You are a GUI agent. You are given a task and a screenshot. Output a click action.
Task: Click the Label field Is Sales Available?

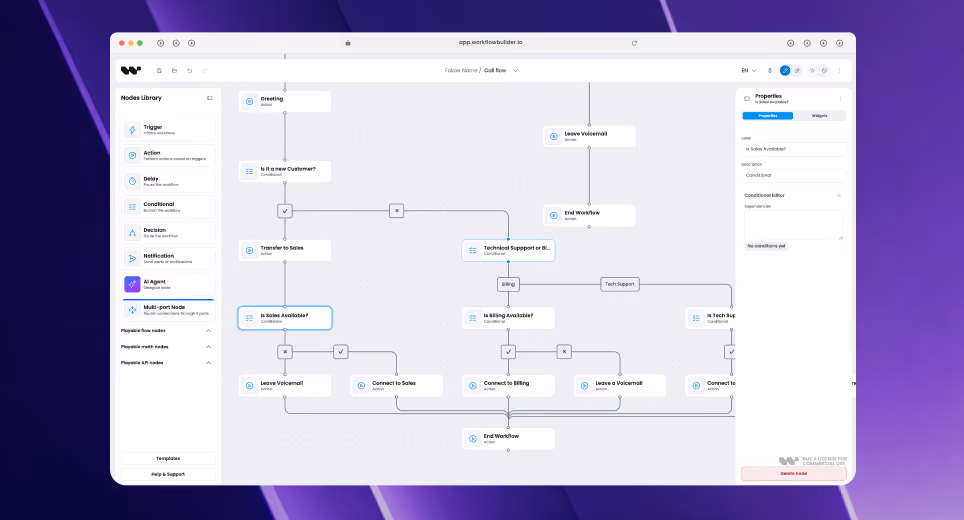pos(794,149)
